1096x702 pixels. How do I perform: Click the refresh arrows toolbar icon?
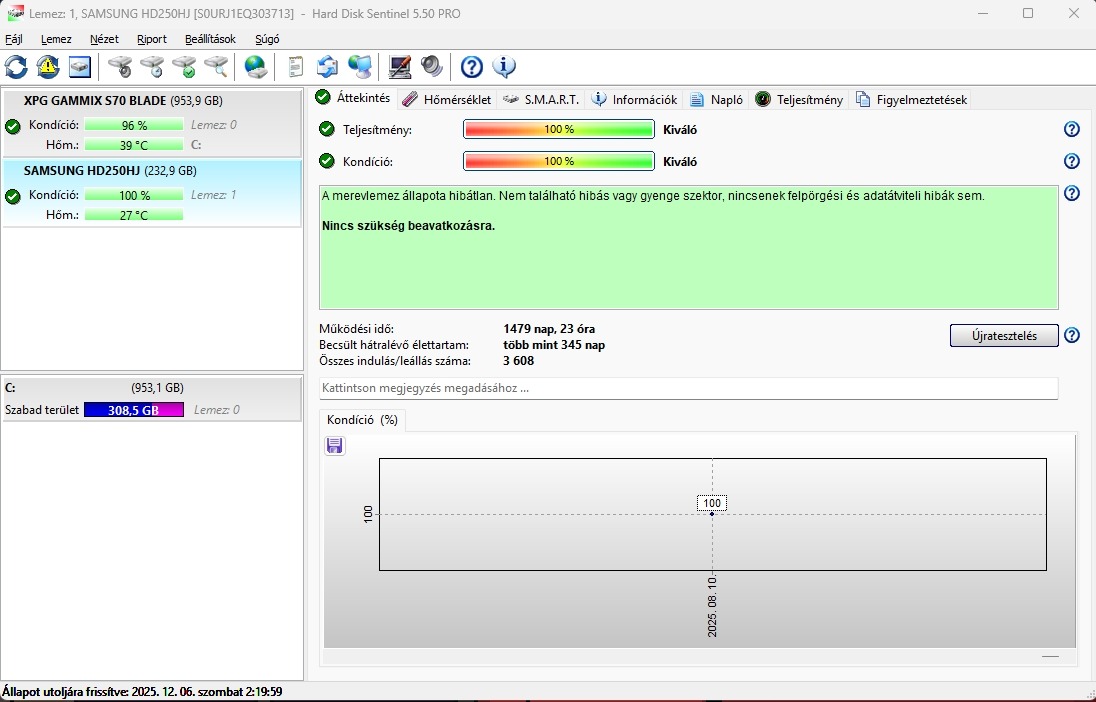pos(16,66)
